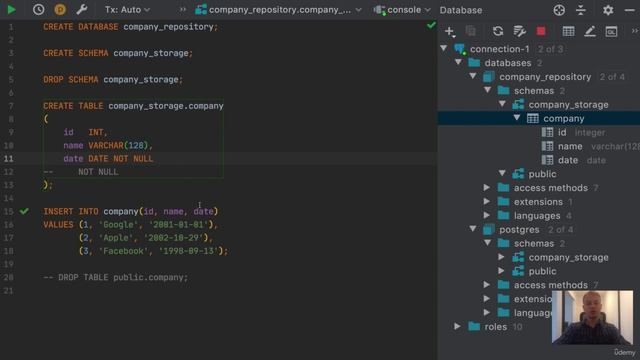This screenshot has height=360, width=640.
Task: Select the company table in tree
Action: tap(564, 118)
